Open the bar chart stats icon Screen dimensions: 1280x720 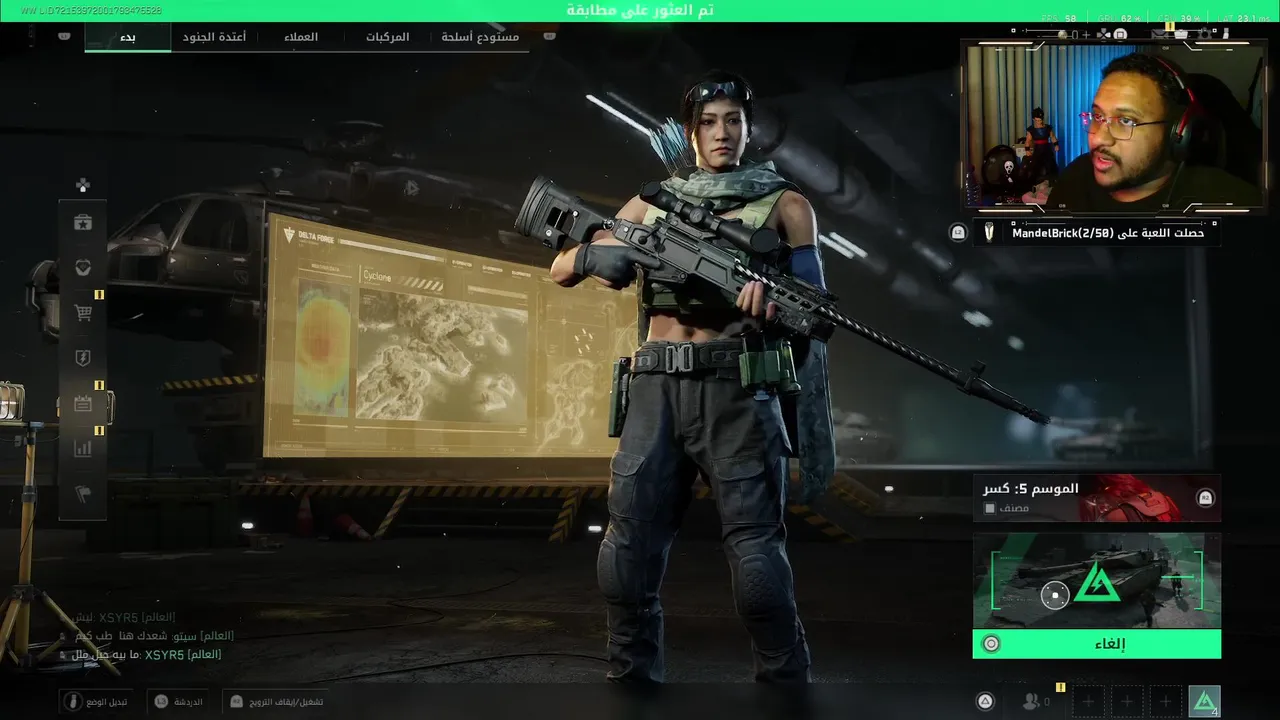[83, 449]
